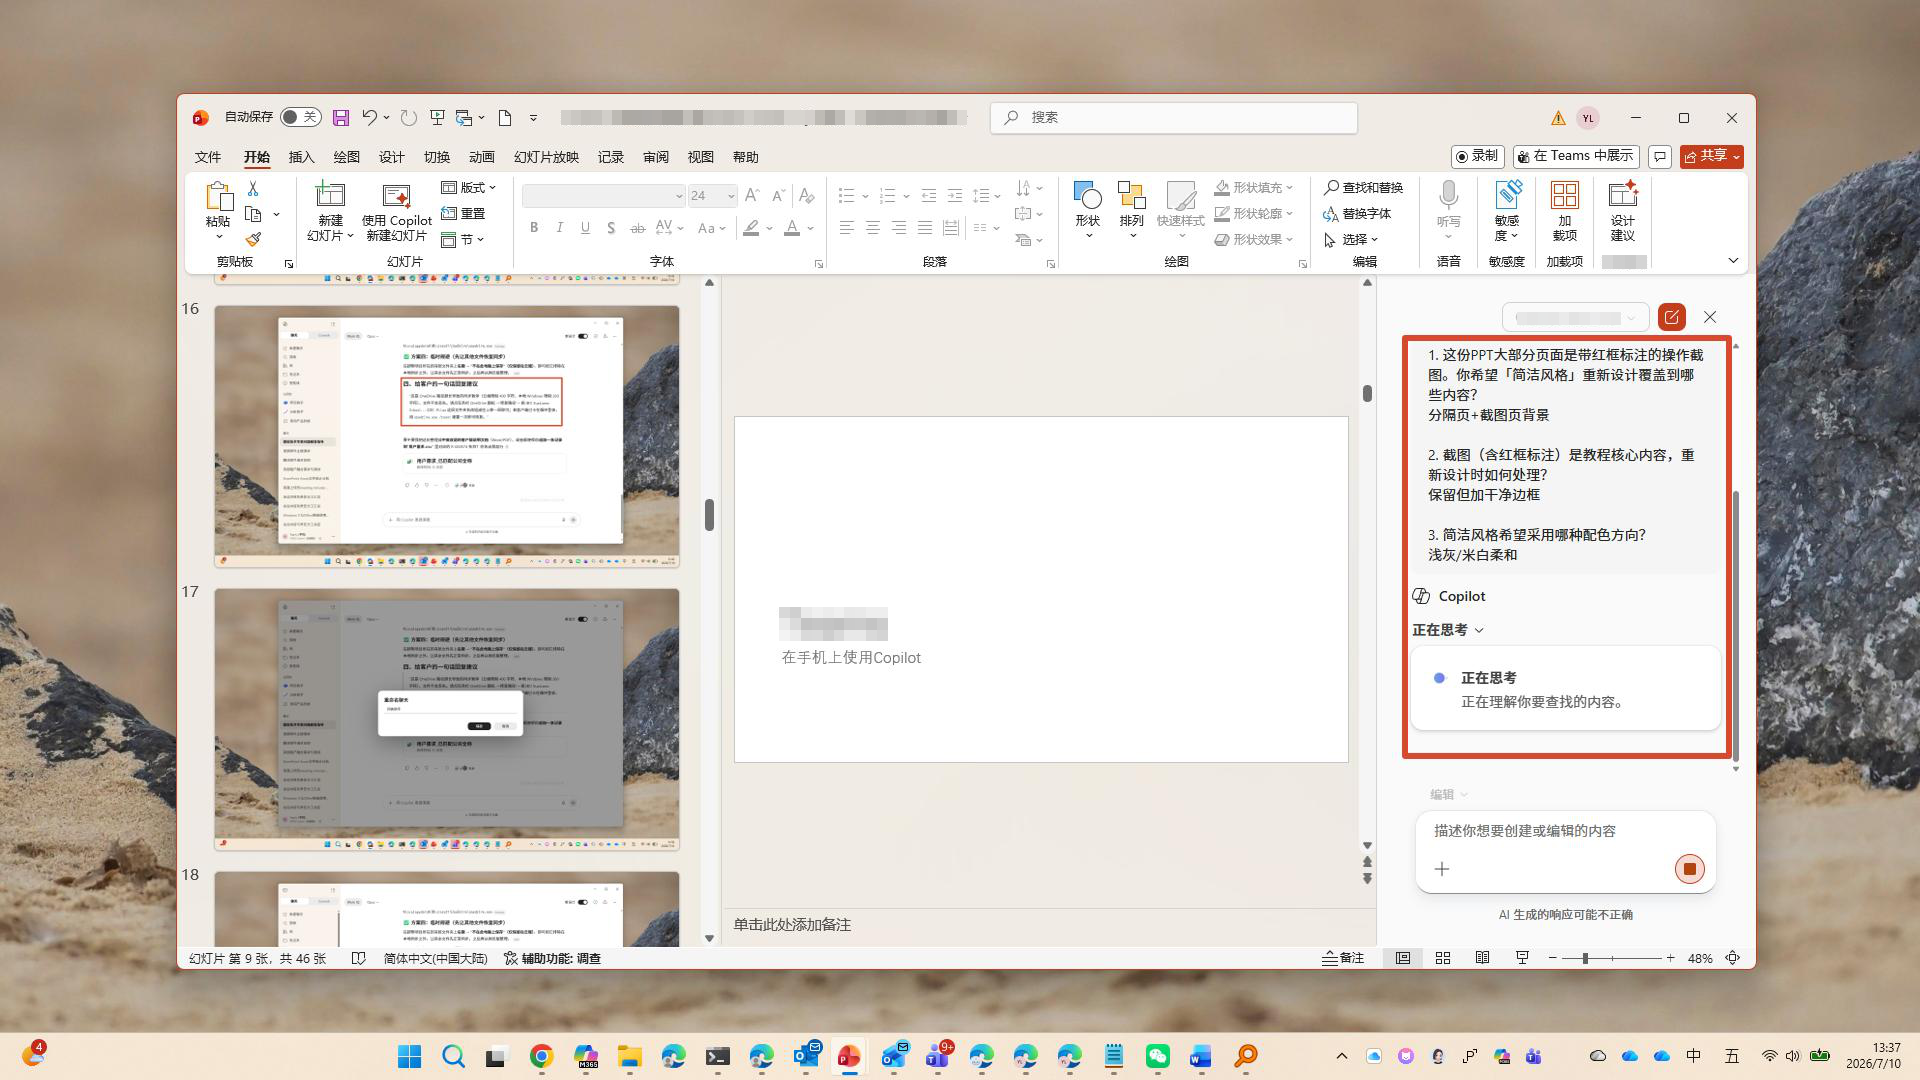Click the 共享 share button
This screenshot has width=1920, height=1080.
click(1711, 157)
